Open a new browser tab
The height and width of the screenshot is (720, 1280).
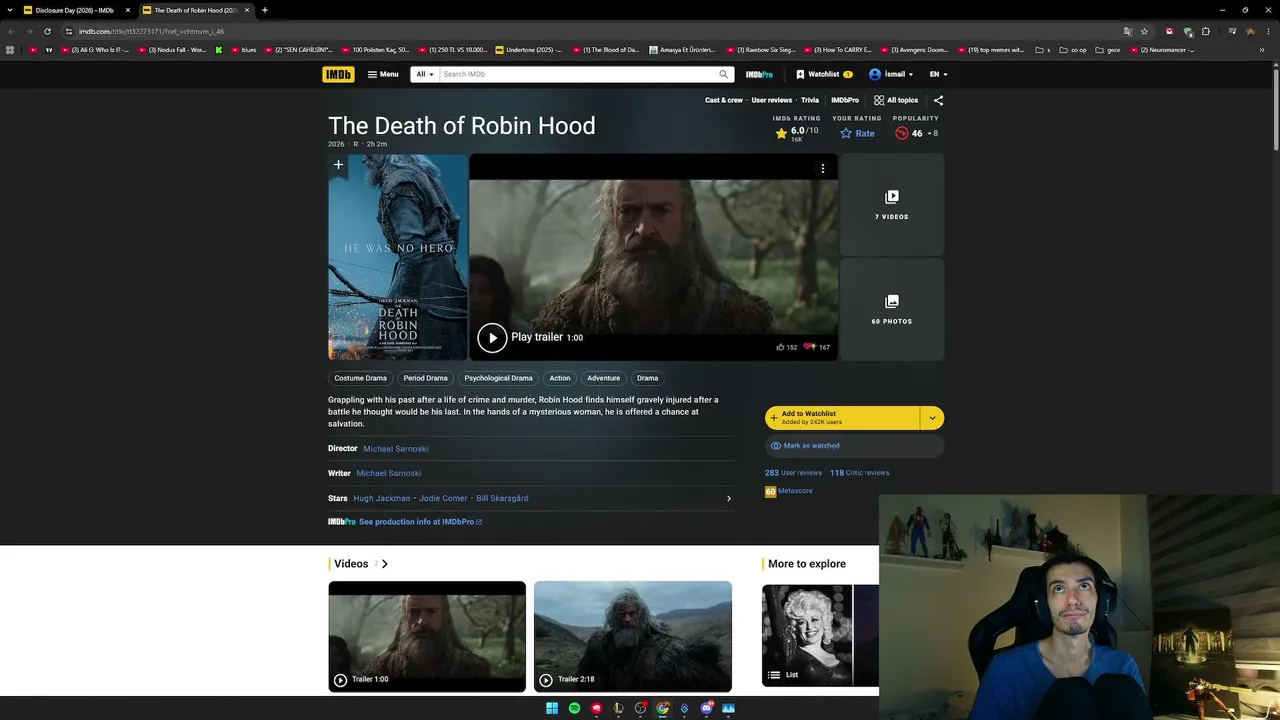264,10
